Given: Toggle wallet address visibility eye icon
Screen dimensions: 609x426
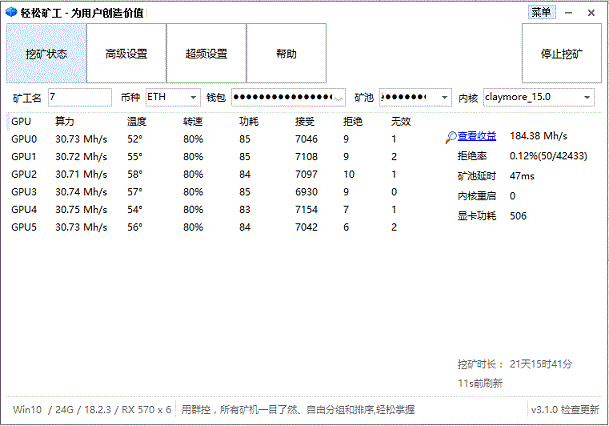Looking at the screenshot, I should tap(340, 98).
